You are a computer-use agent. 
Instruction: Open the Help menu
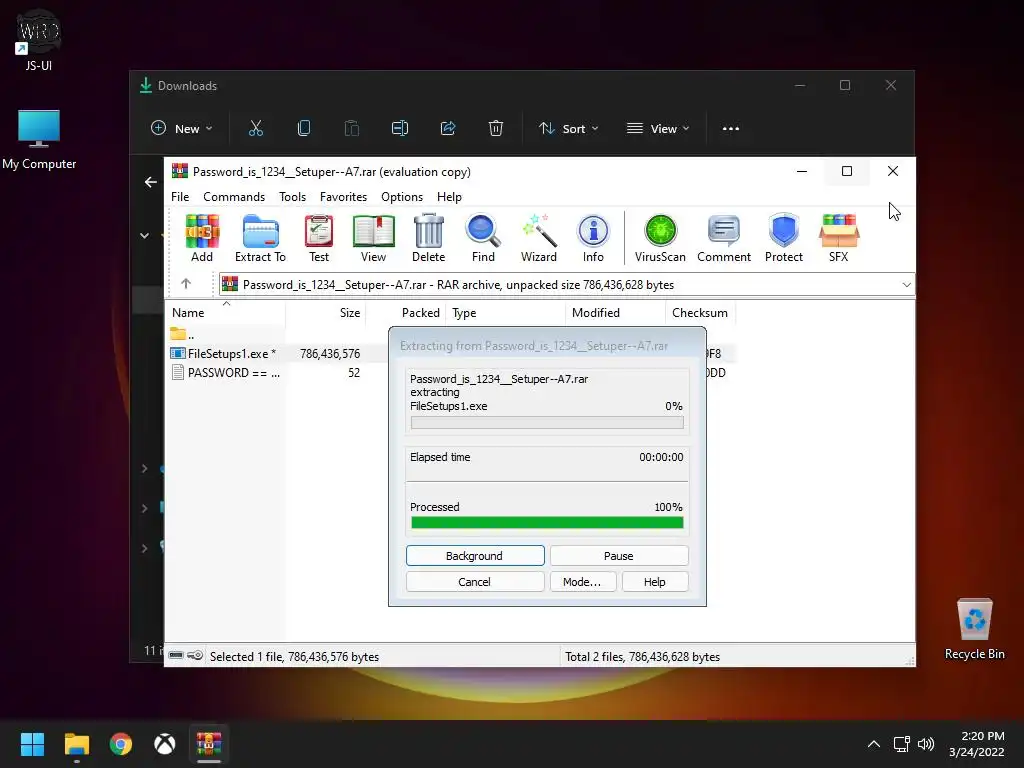[449, 197]
